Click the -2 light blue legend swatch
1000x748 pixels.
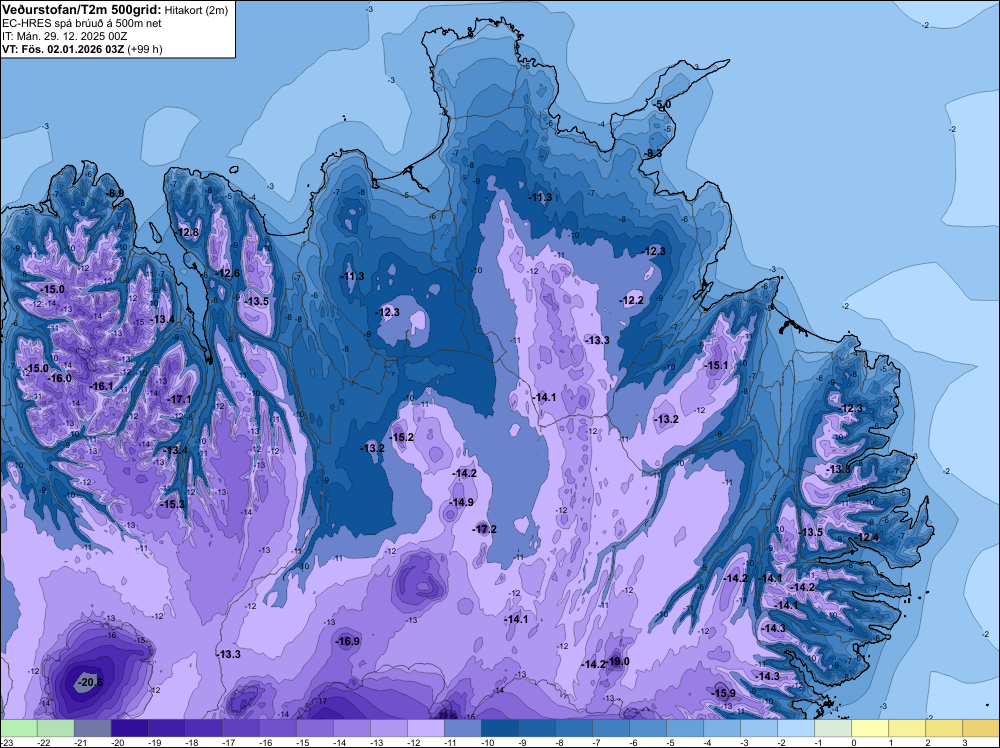click(795, 728)
